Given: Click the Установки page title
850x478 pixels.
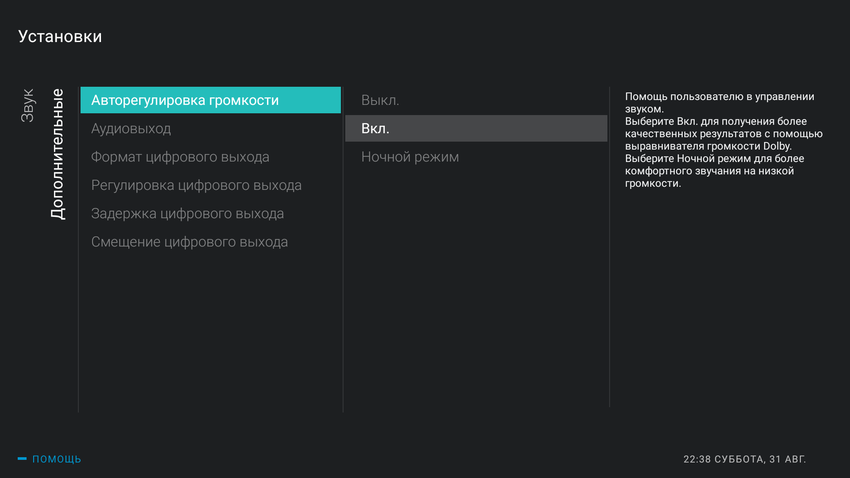Looking at the screenshot, I should point(60,37).
